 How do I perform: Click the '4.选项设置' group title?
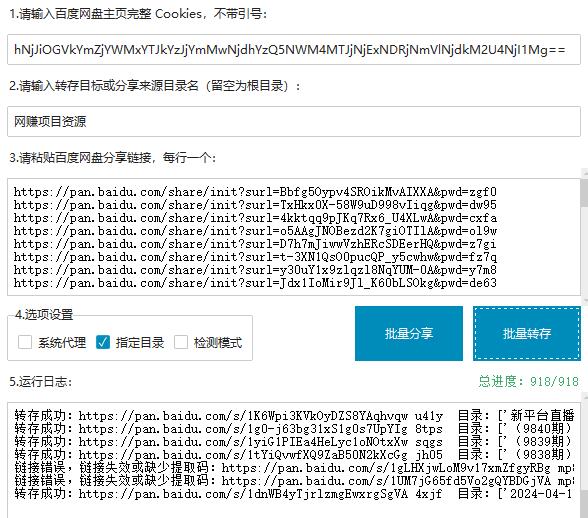[x=44, y=315]
